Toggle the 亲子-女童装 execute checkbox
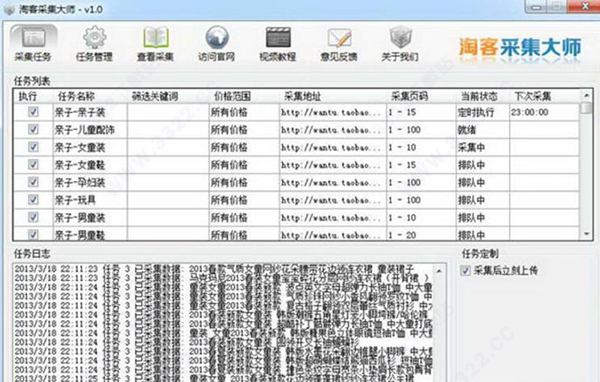The image size is (600, 382). pos(33,147)
